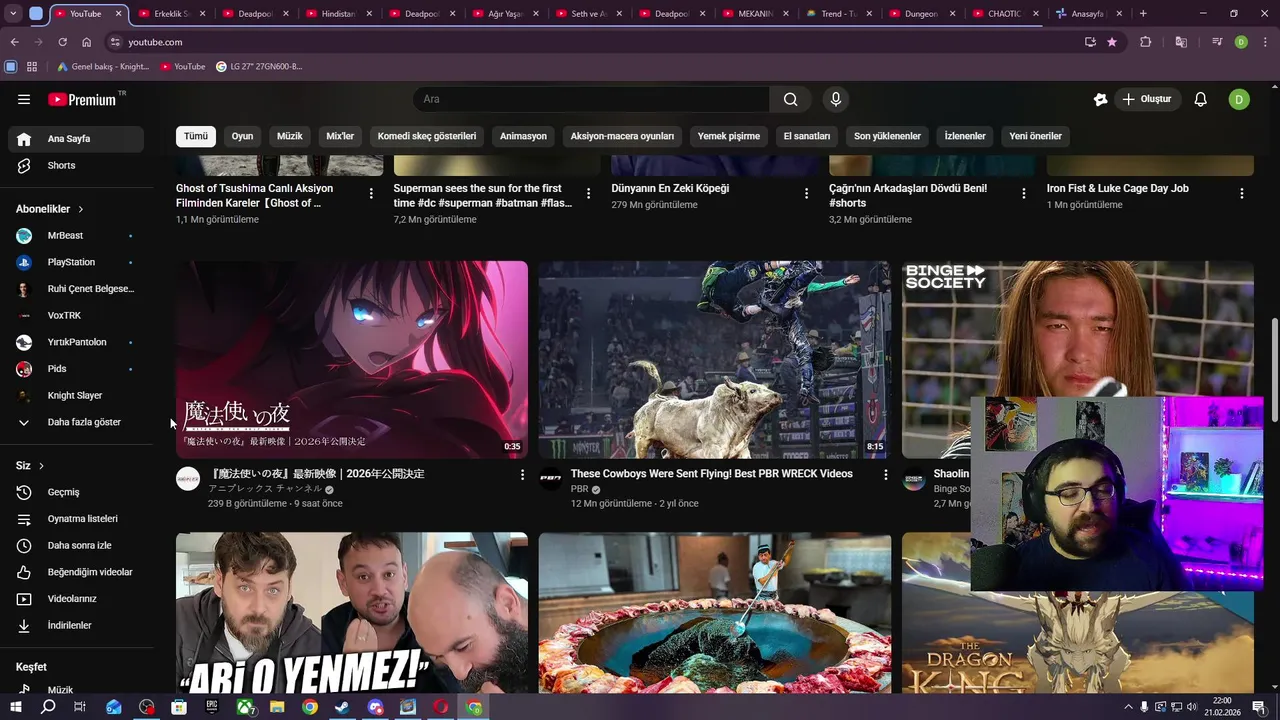Expand Daha fazla göster subscriptions

click(76, 422)
